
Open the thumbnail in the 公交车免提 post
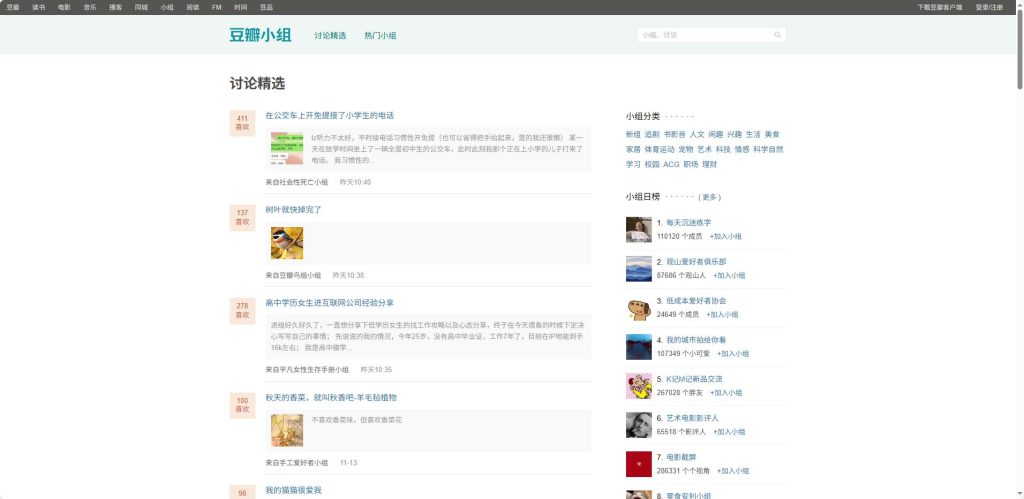click(287, 148)
